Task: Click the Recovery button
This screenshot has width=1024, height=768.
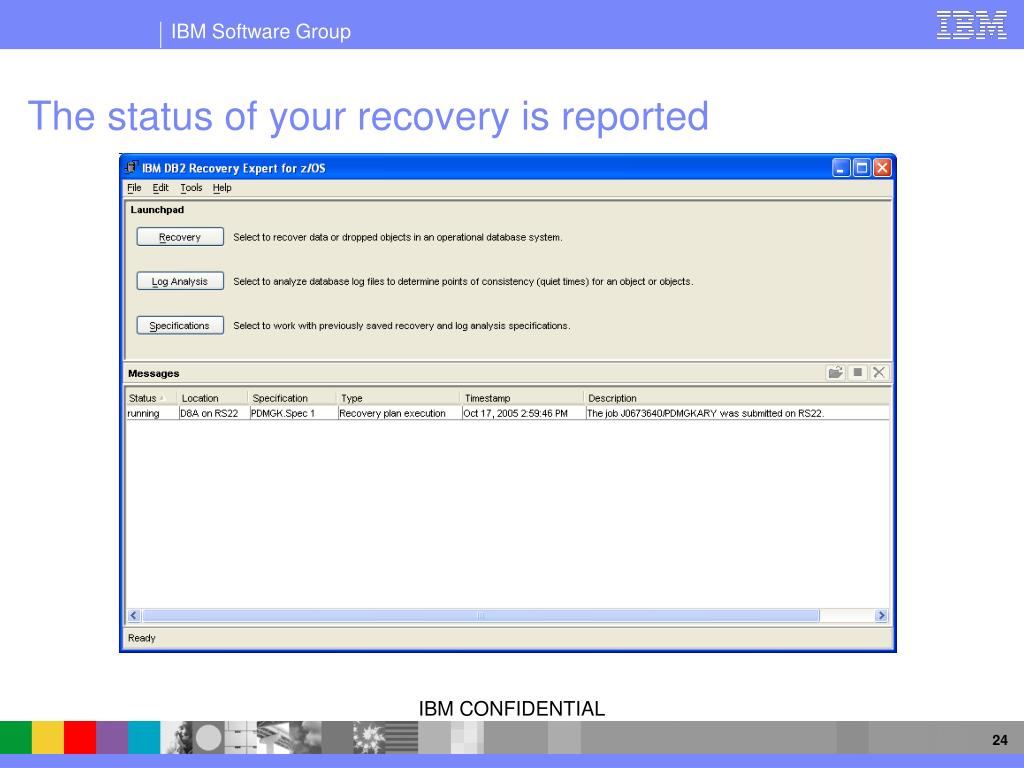Action: point(180,237)
